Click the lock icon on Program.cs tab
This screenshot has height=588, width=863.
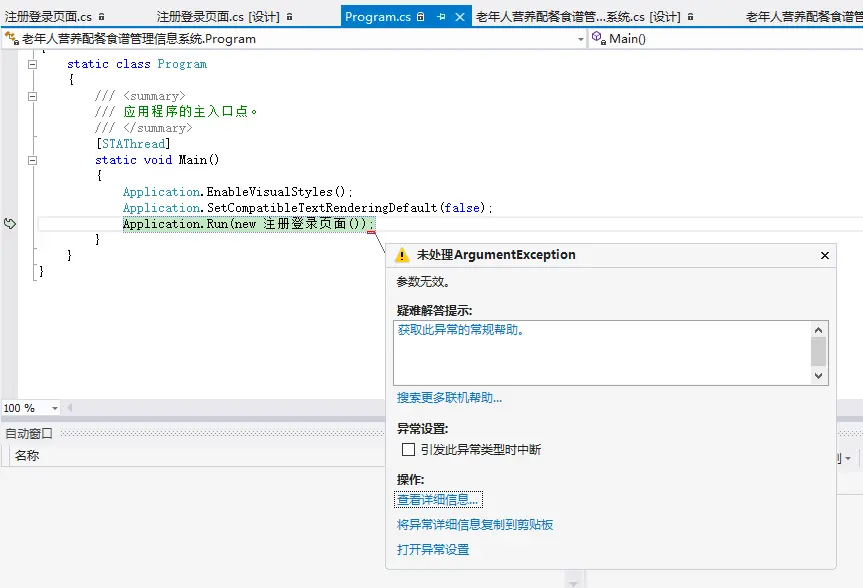[420, 17]
